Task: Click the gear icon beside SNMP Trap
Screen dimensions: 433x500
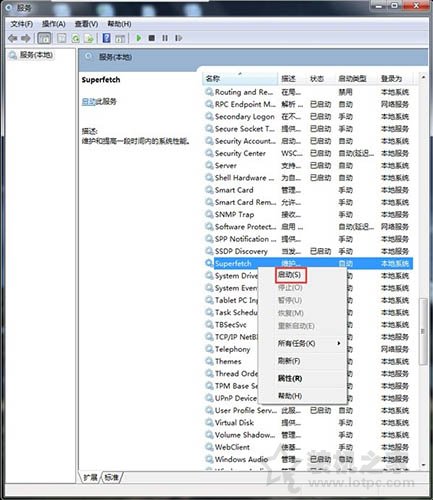Action: (x=209, y=214)
